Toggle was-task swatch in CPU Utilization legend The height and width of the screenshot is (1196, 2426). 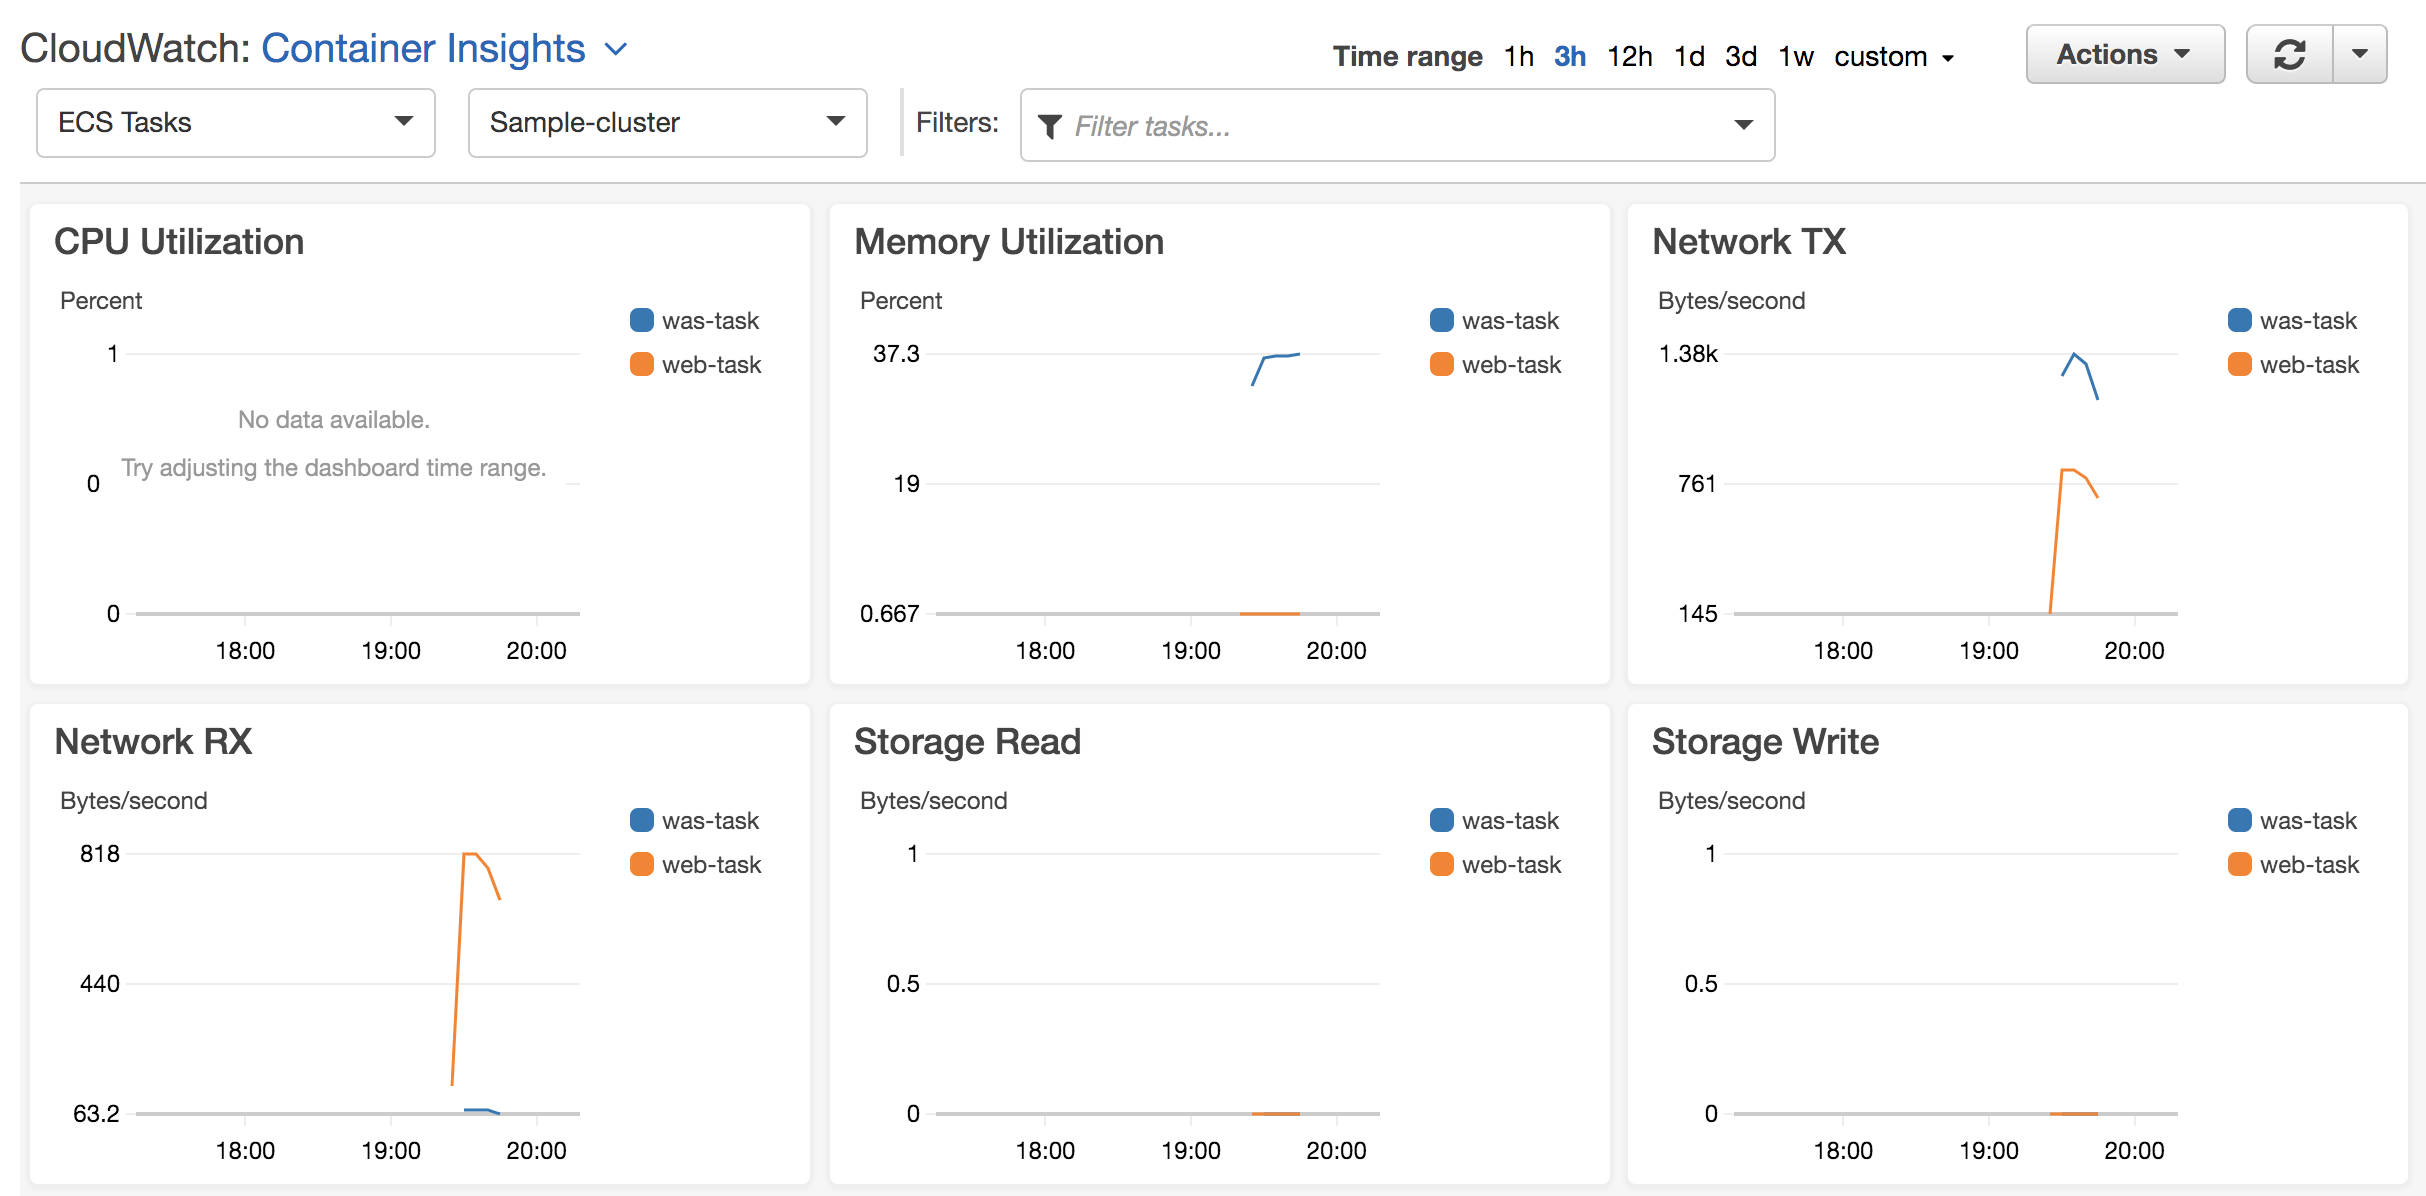[x=642, y=320]
